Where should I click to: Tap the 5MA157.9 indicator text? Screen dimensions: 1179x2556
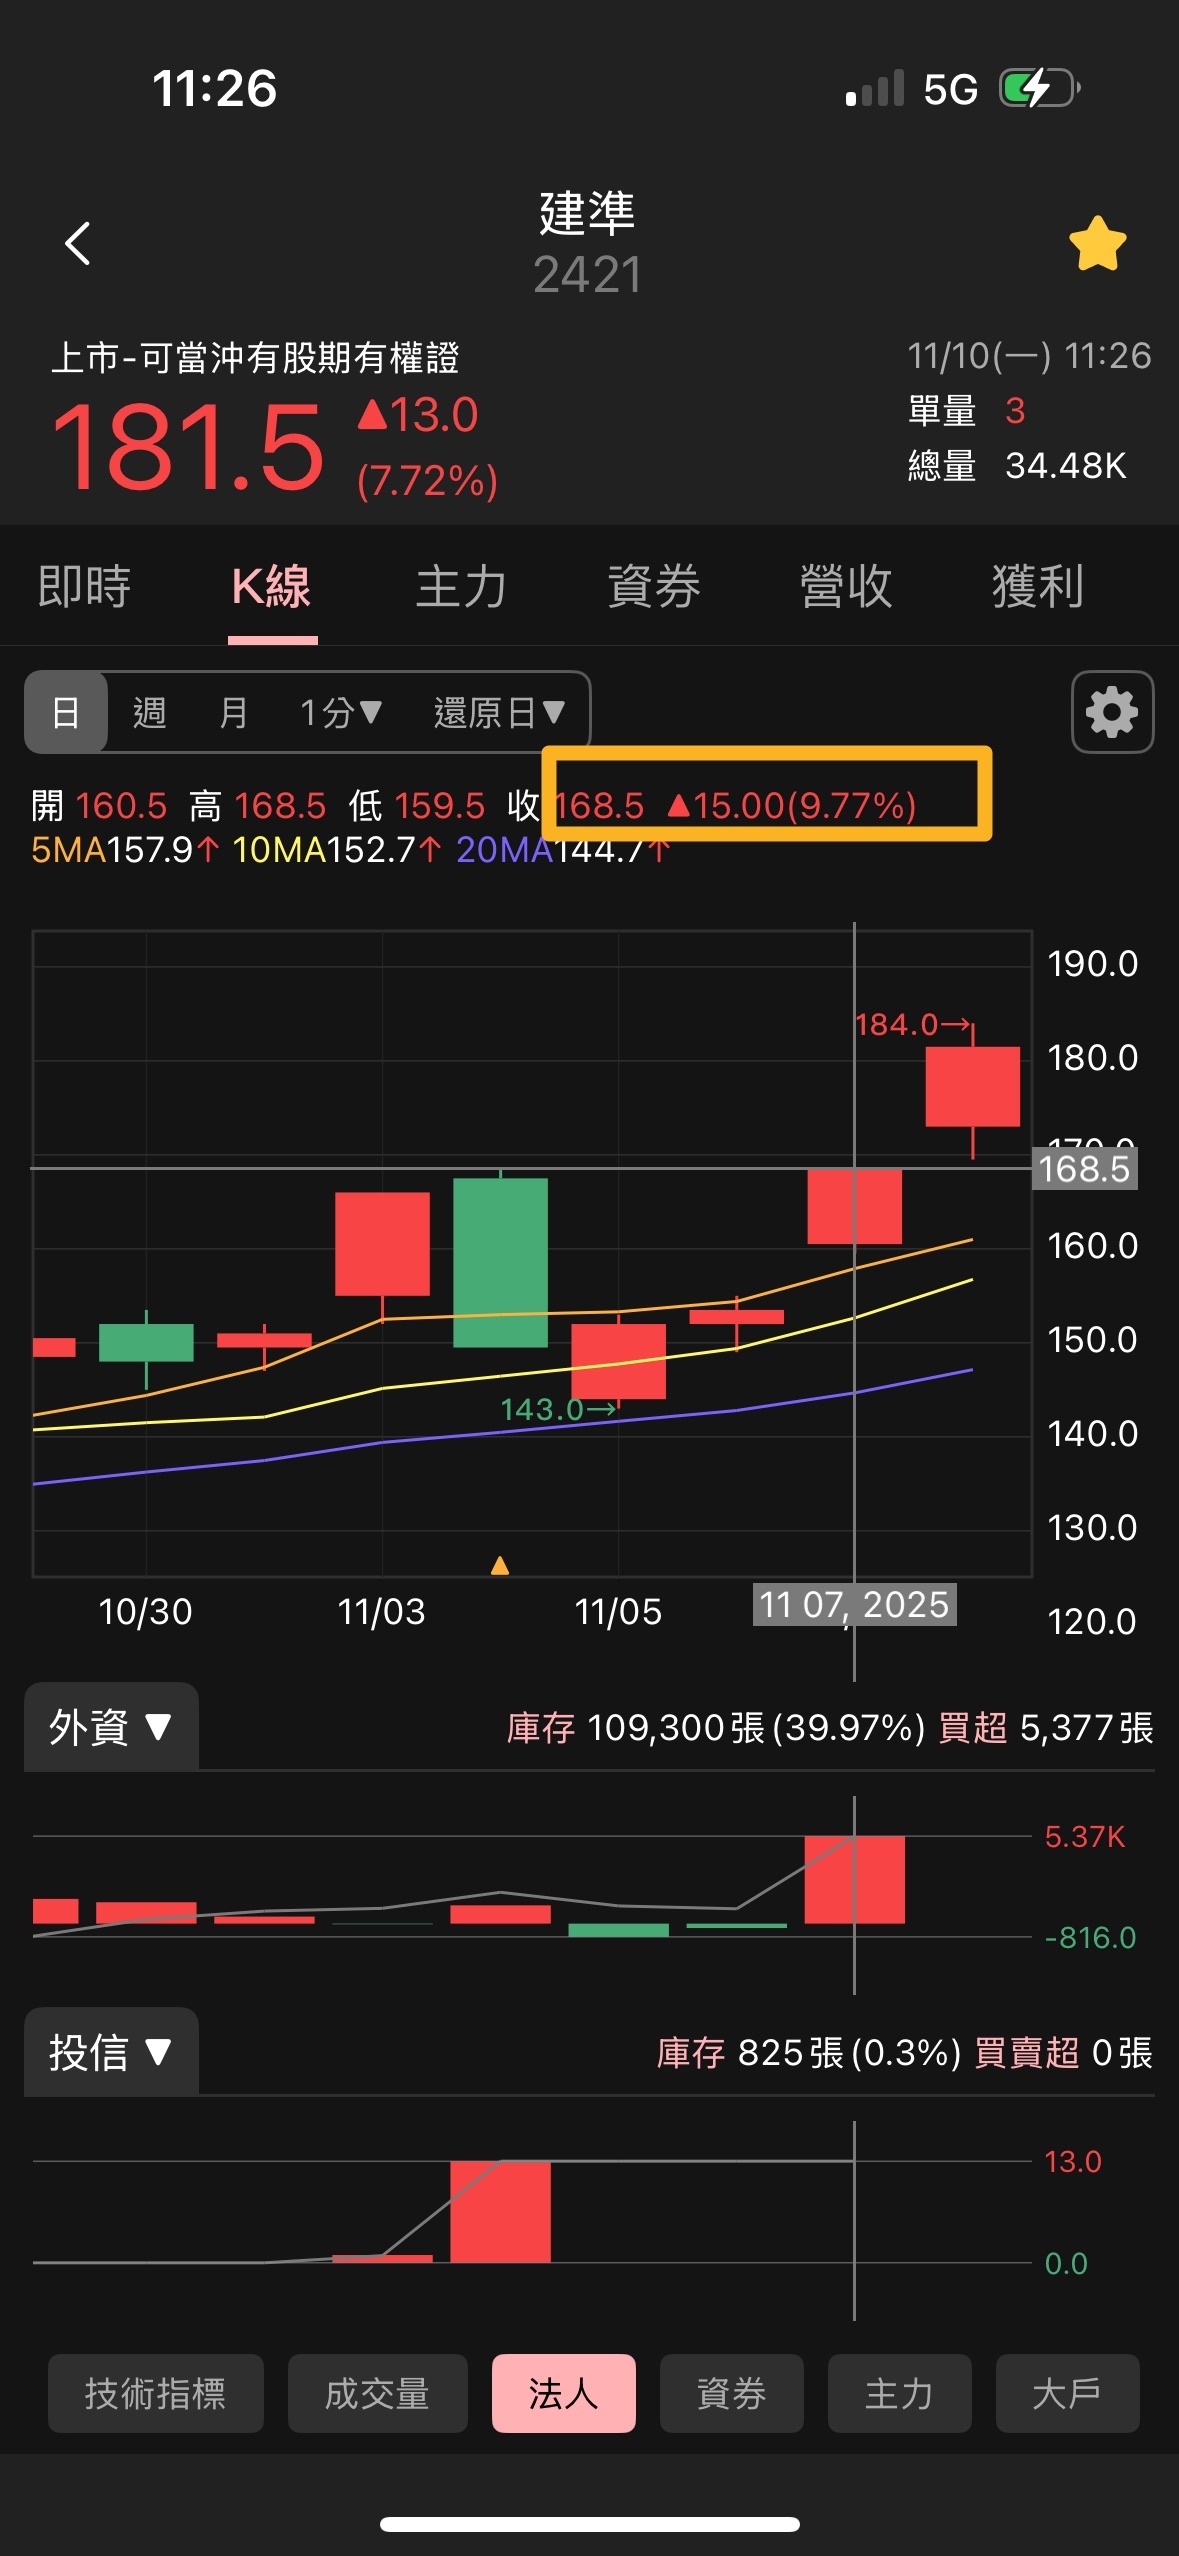125,850
